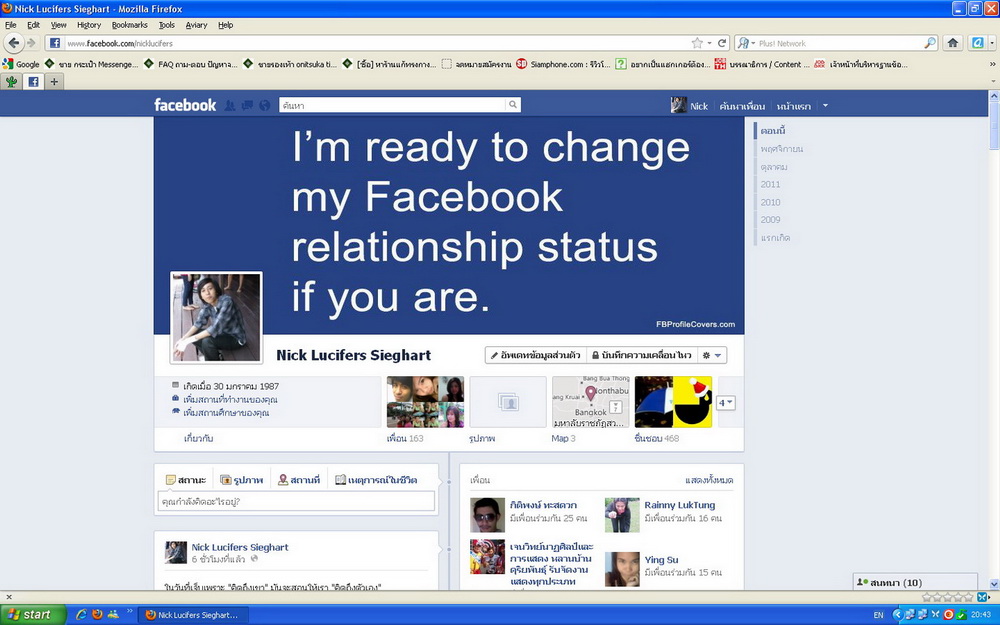Select the Life Event composer tab

(x=376, y=480)
